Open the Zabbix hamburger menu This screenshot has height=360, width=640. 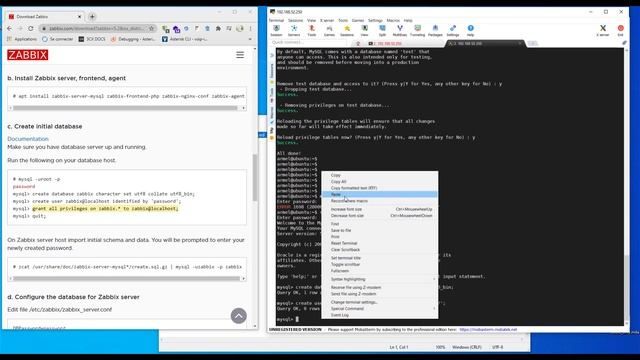tap(240, 55)
